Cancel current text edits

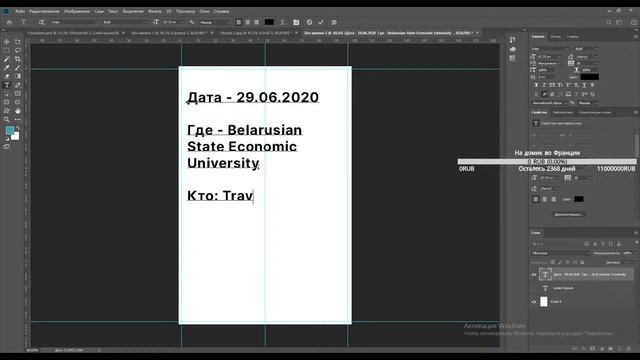tap(309, 22)
